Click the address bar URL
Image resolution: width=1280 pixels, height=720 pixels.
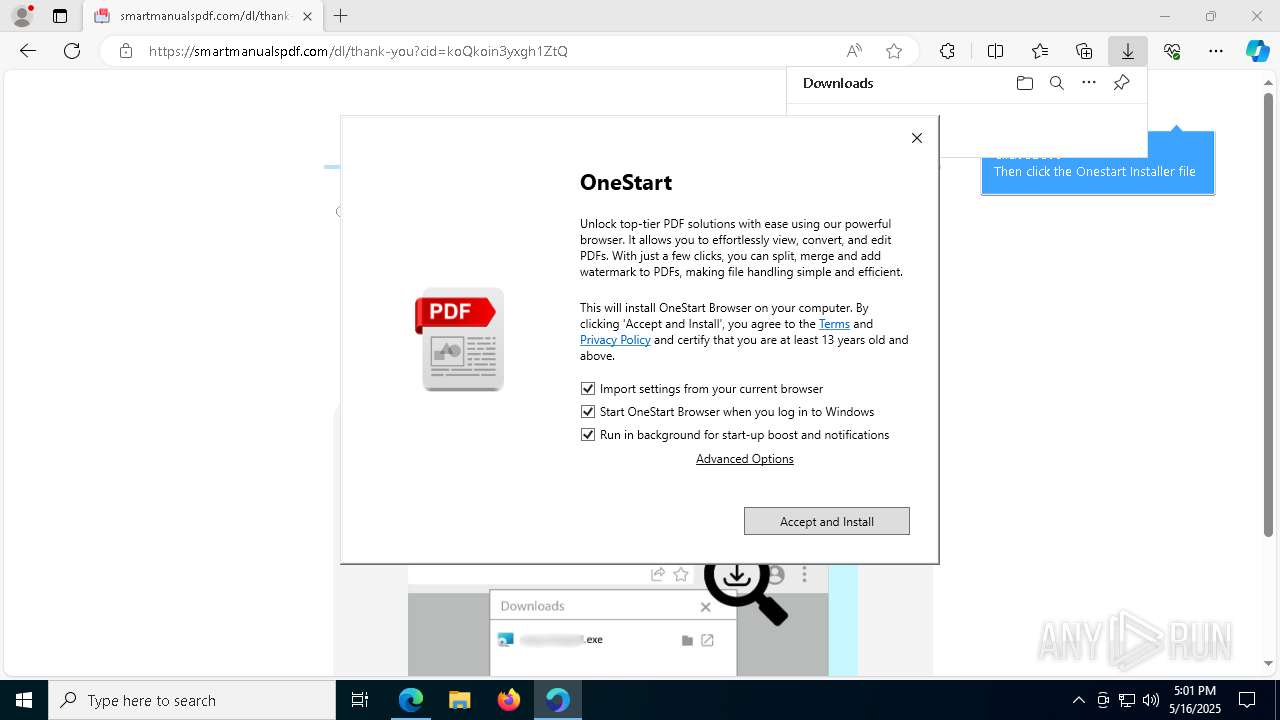(x=358, y=51)
